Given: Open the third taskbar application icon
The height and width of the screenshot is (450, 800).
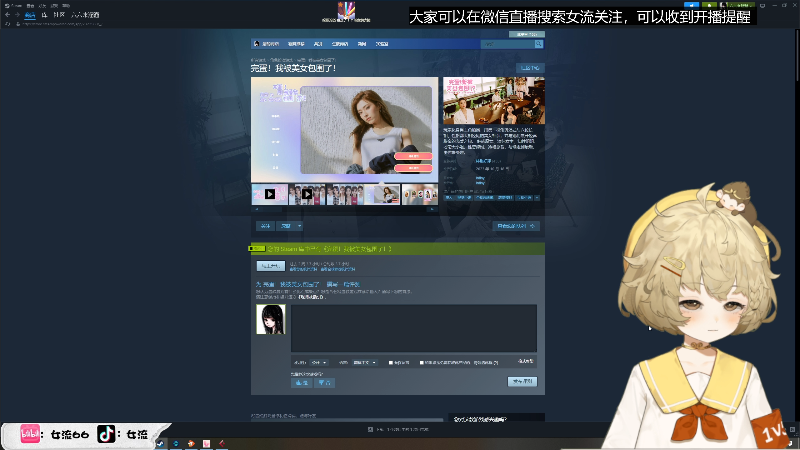Looking at the screenshot, I should pyautogui.click(x=191, y=443).
